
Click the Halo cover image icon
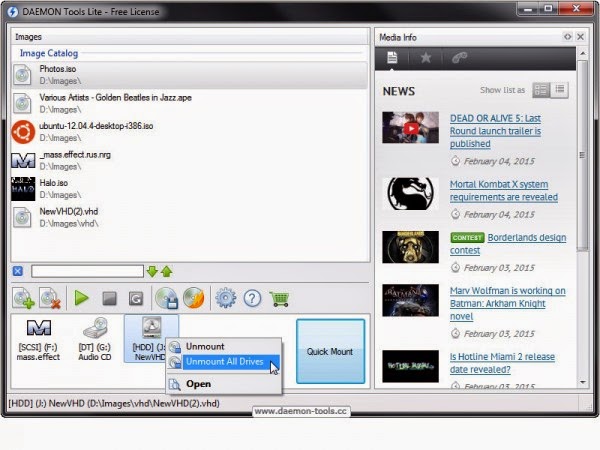(x=23, y=189)
